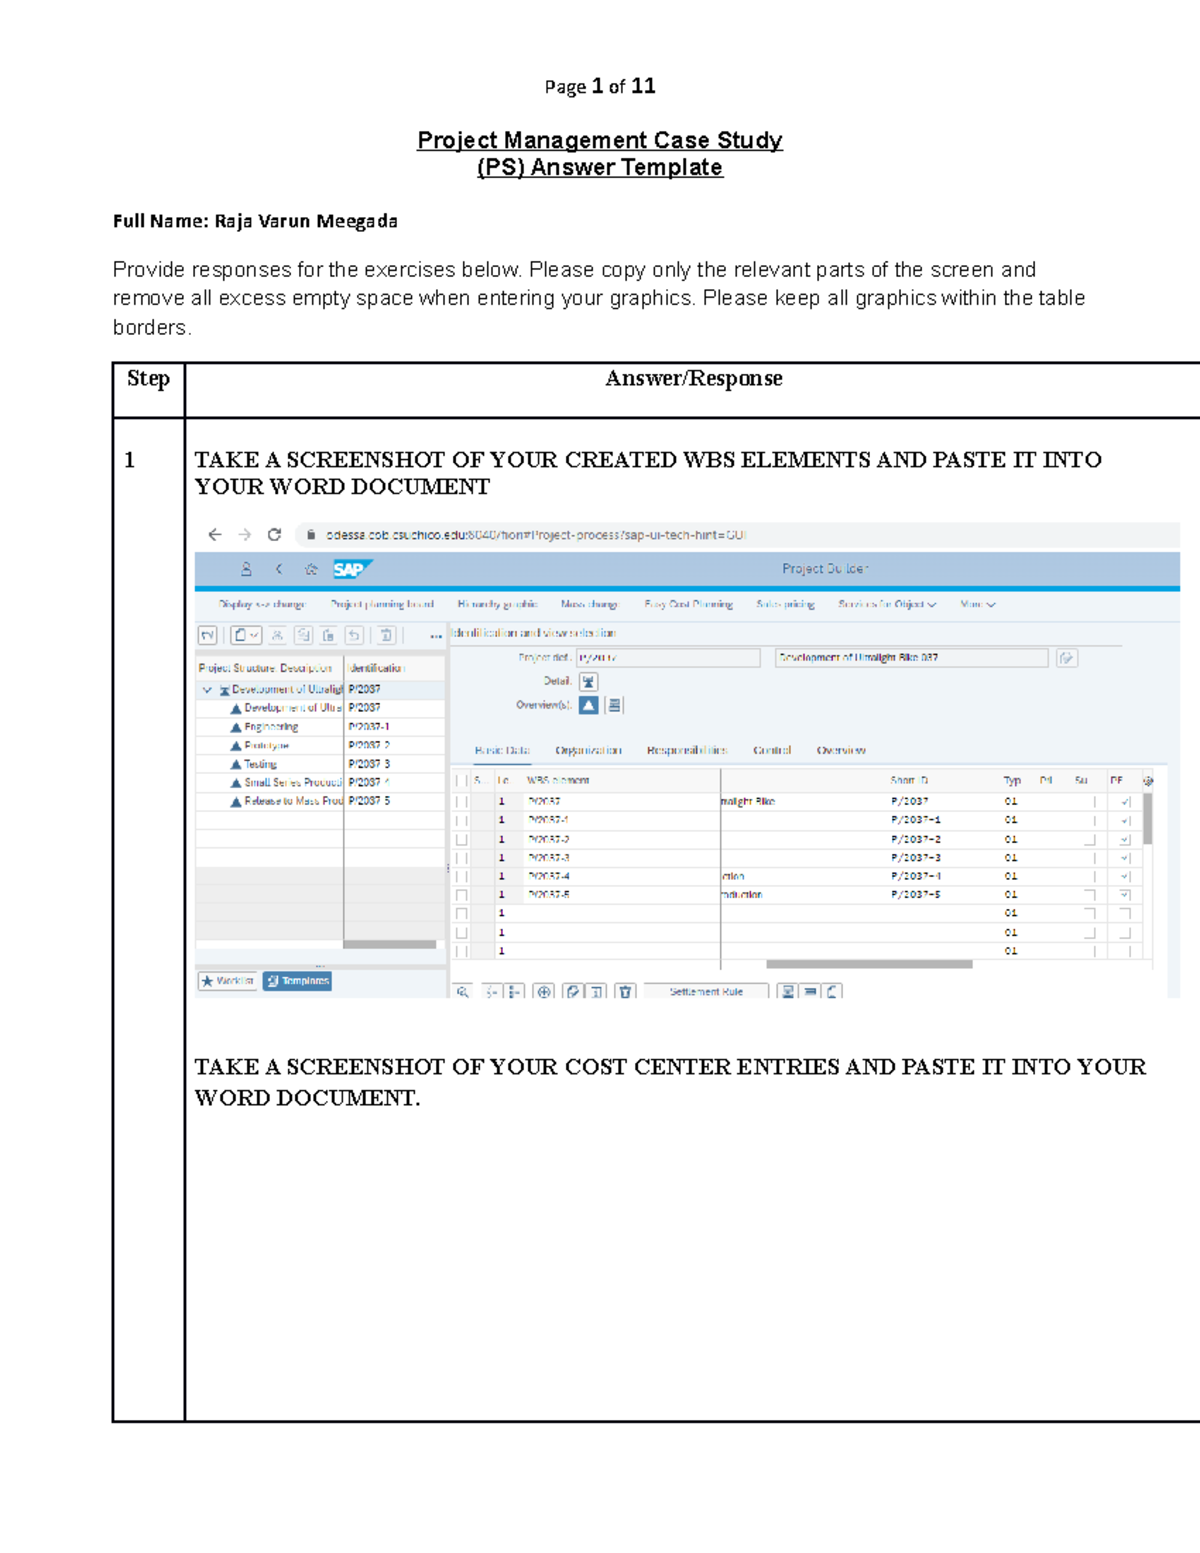Collapse the Development of Ultralight tree node

[x=207, y=689]
